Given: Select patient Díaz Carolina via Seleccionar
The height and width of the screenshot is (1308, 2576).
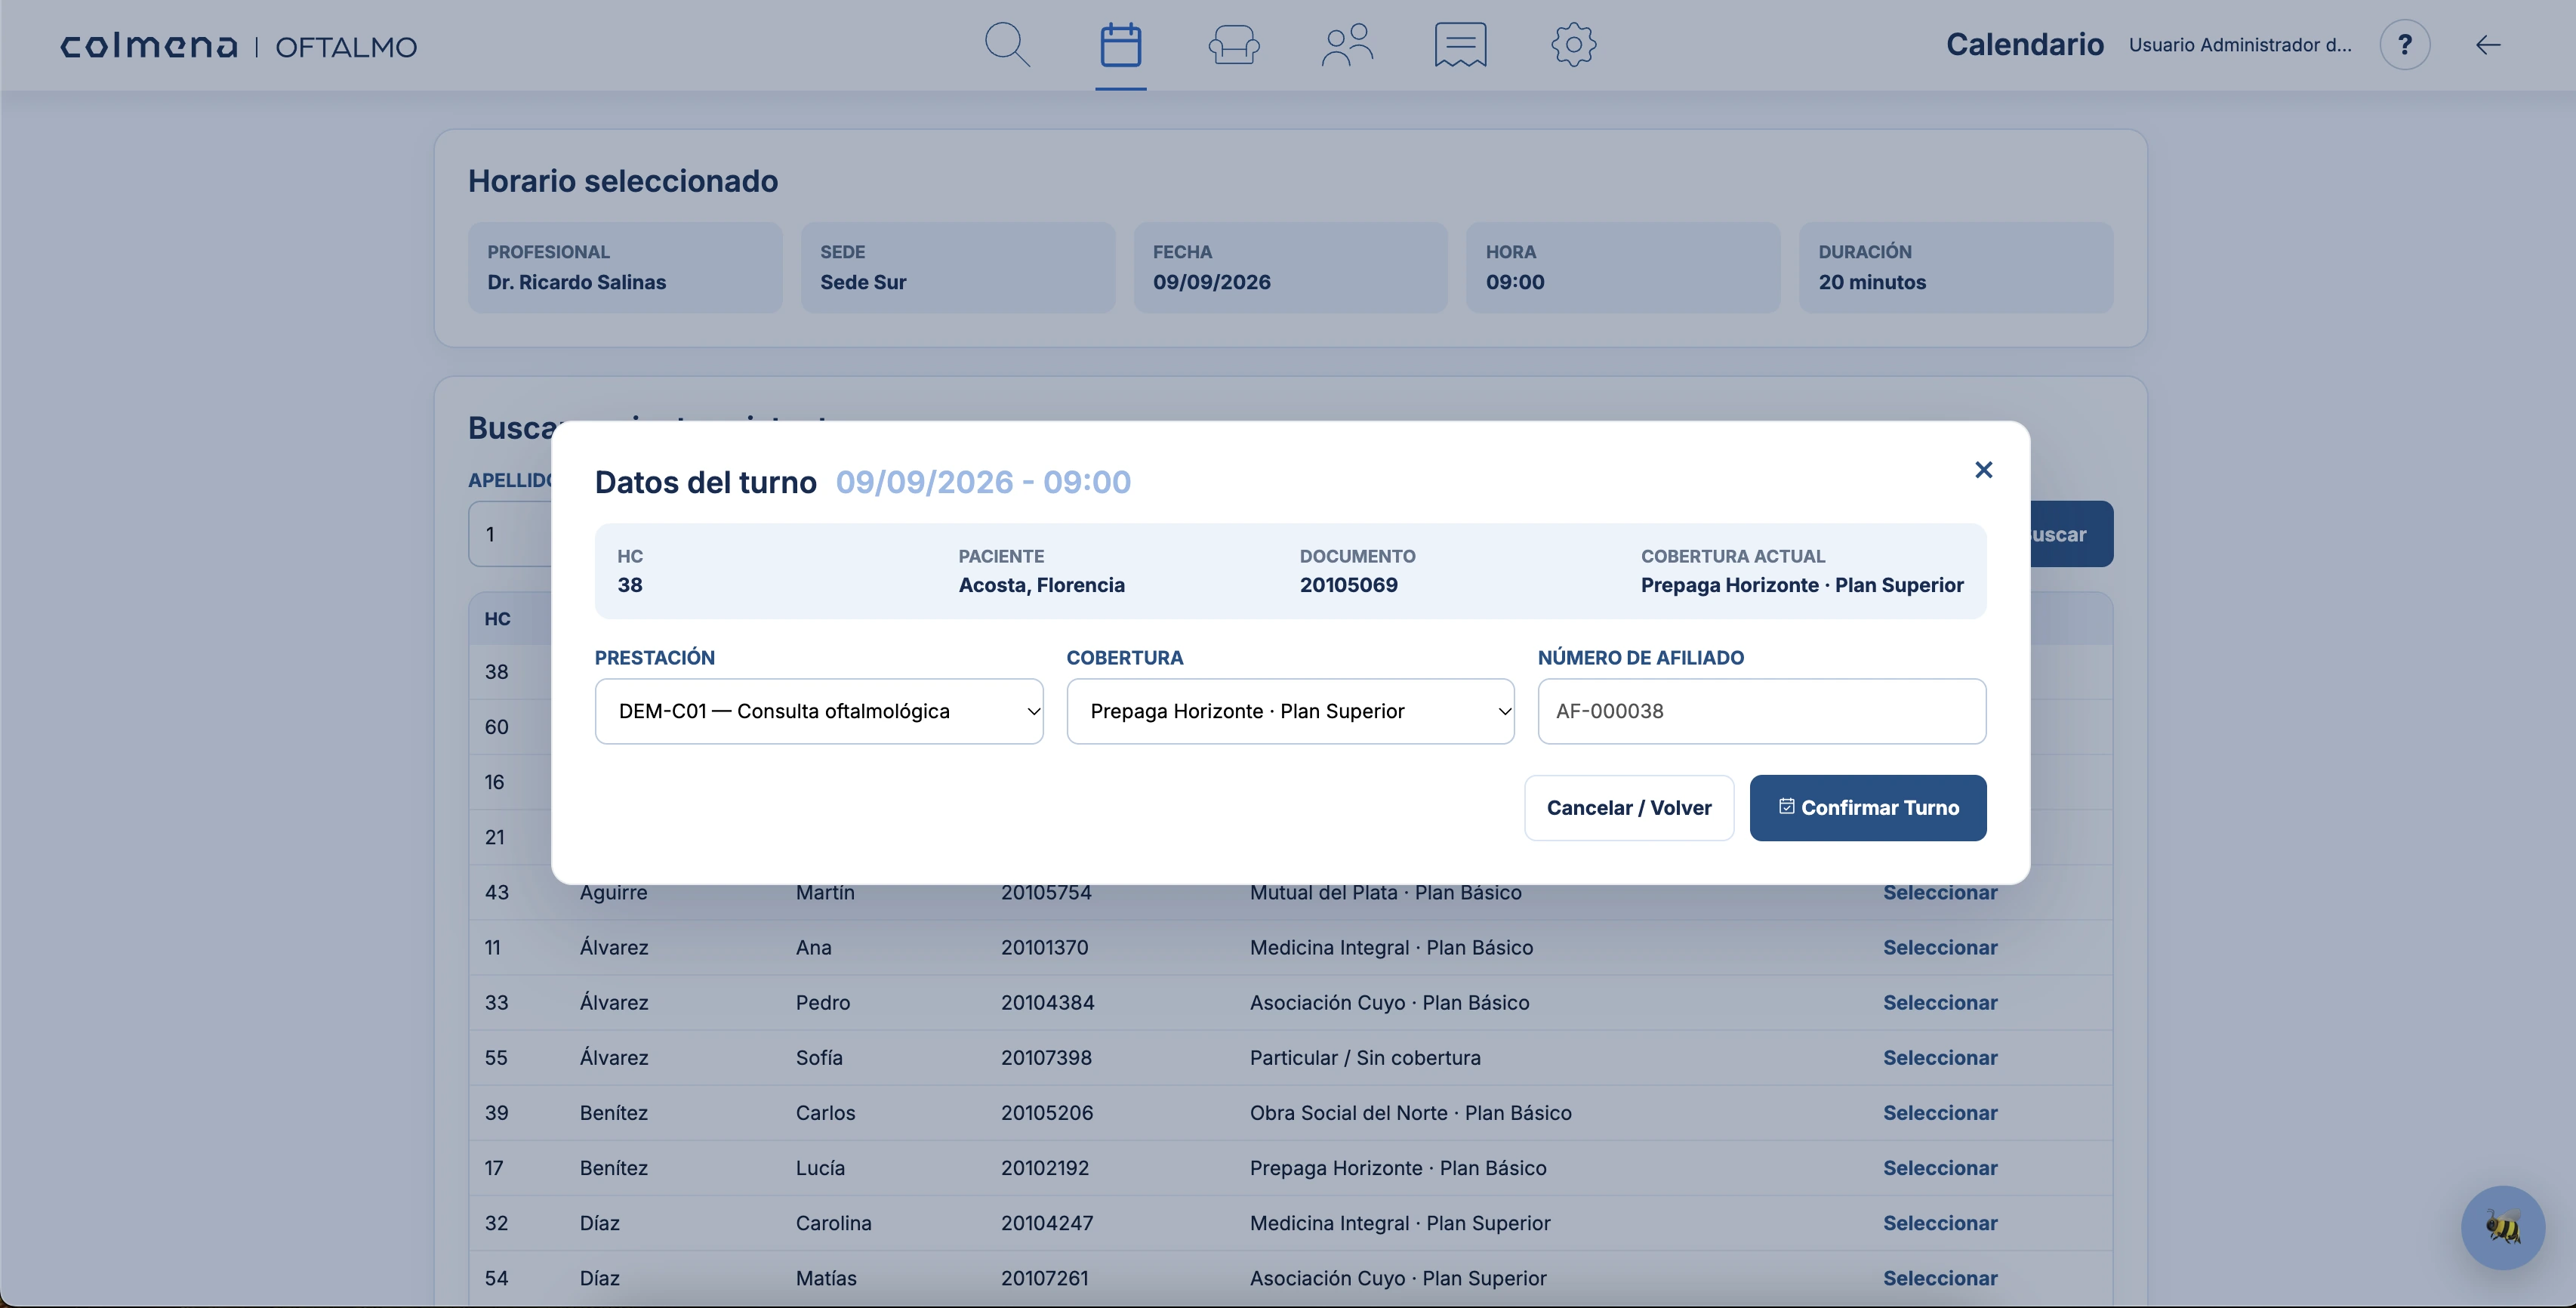Looking at the screenshot, I should pos(1939,1223).
